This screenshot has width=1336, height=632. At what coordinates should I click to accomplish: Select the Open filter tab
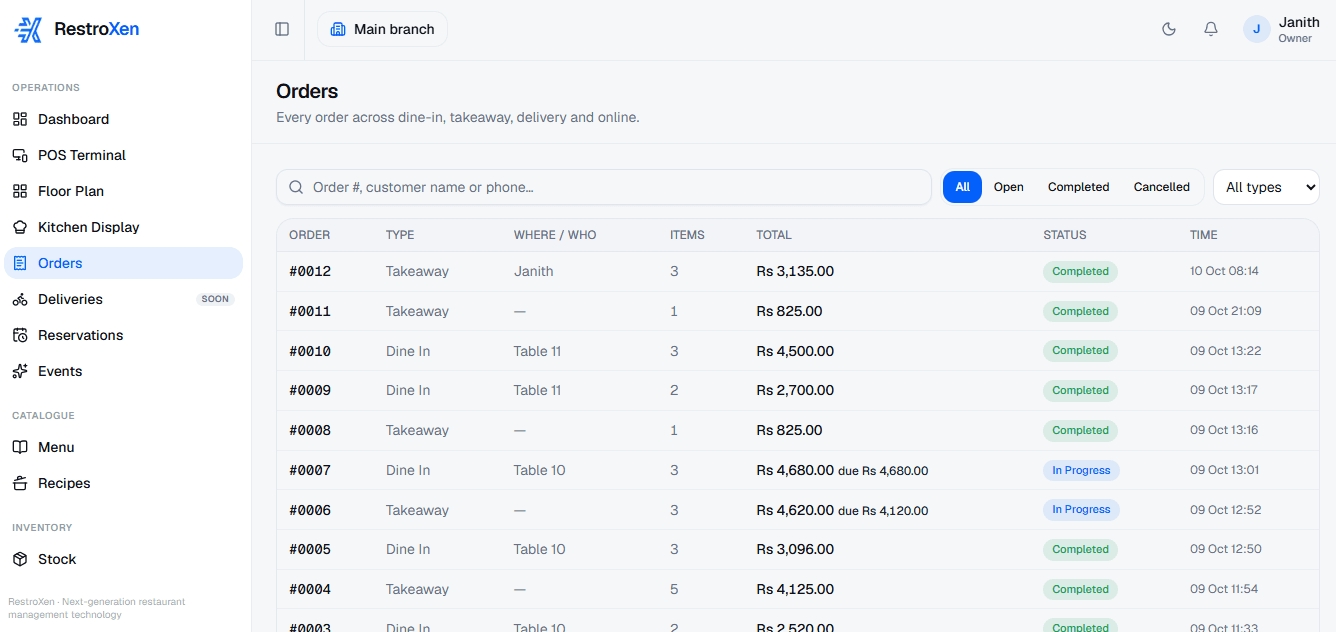pos(1008,187)
